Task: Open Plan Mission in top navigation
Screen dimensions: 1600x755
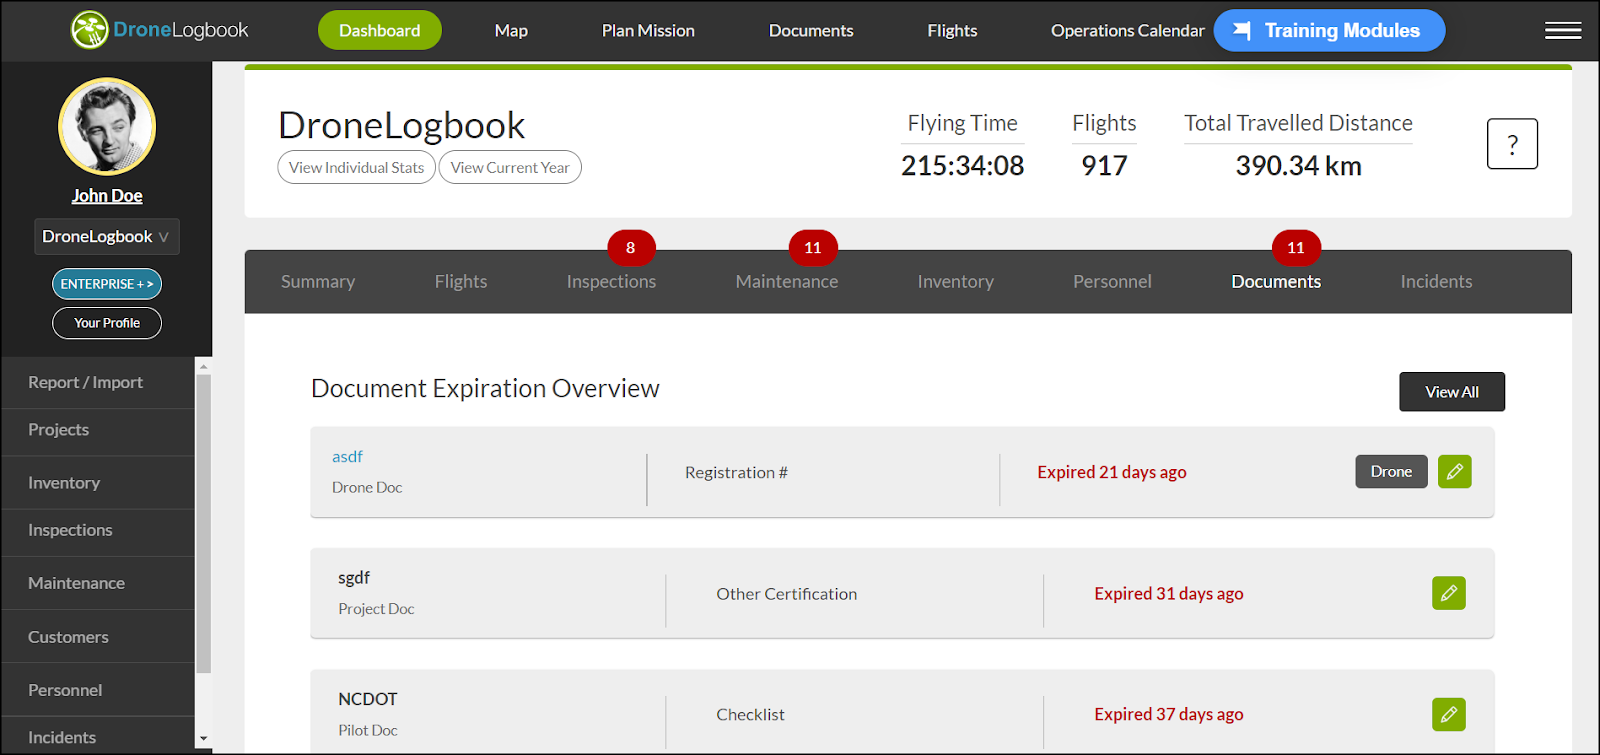Action: click(x=648, y=31)
